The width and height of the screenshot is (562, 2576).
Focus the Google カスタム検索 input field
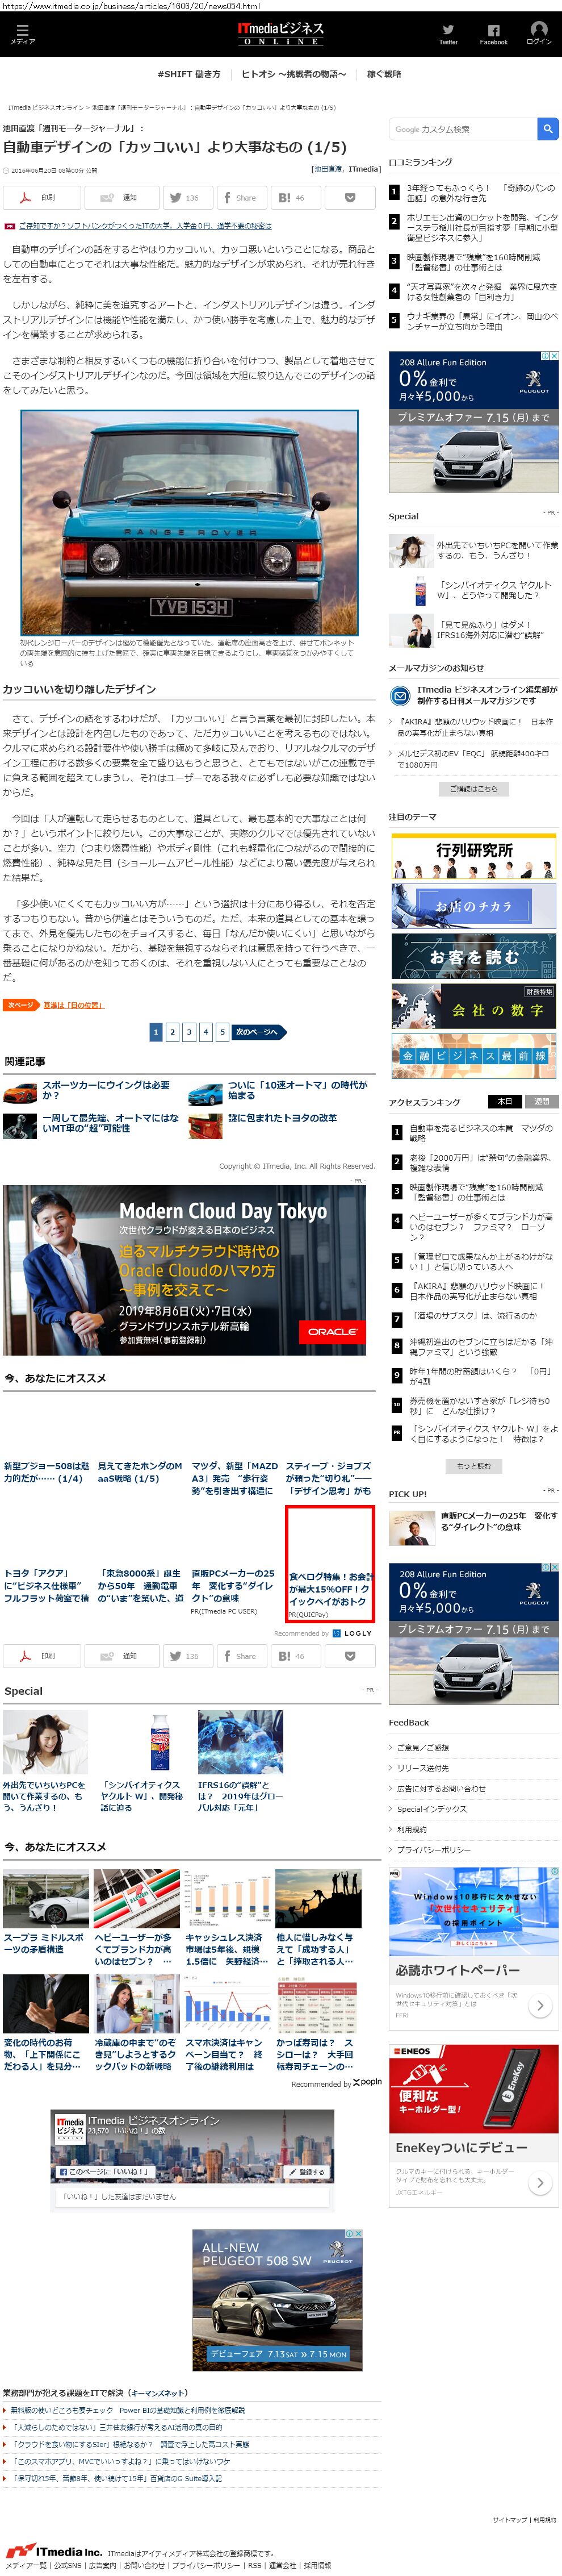point(463,129)
